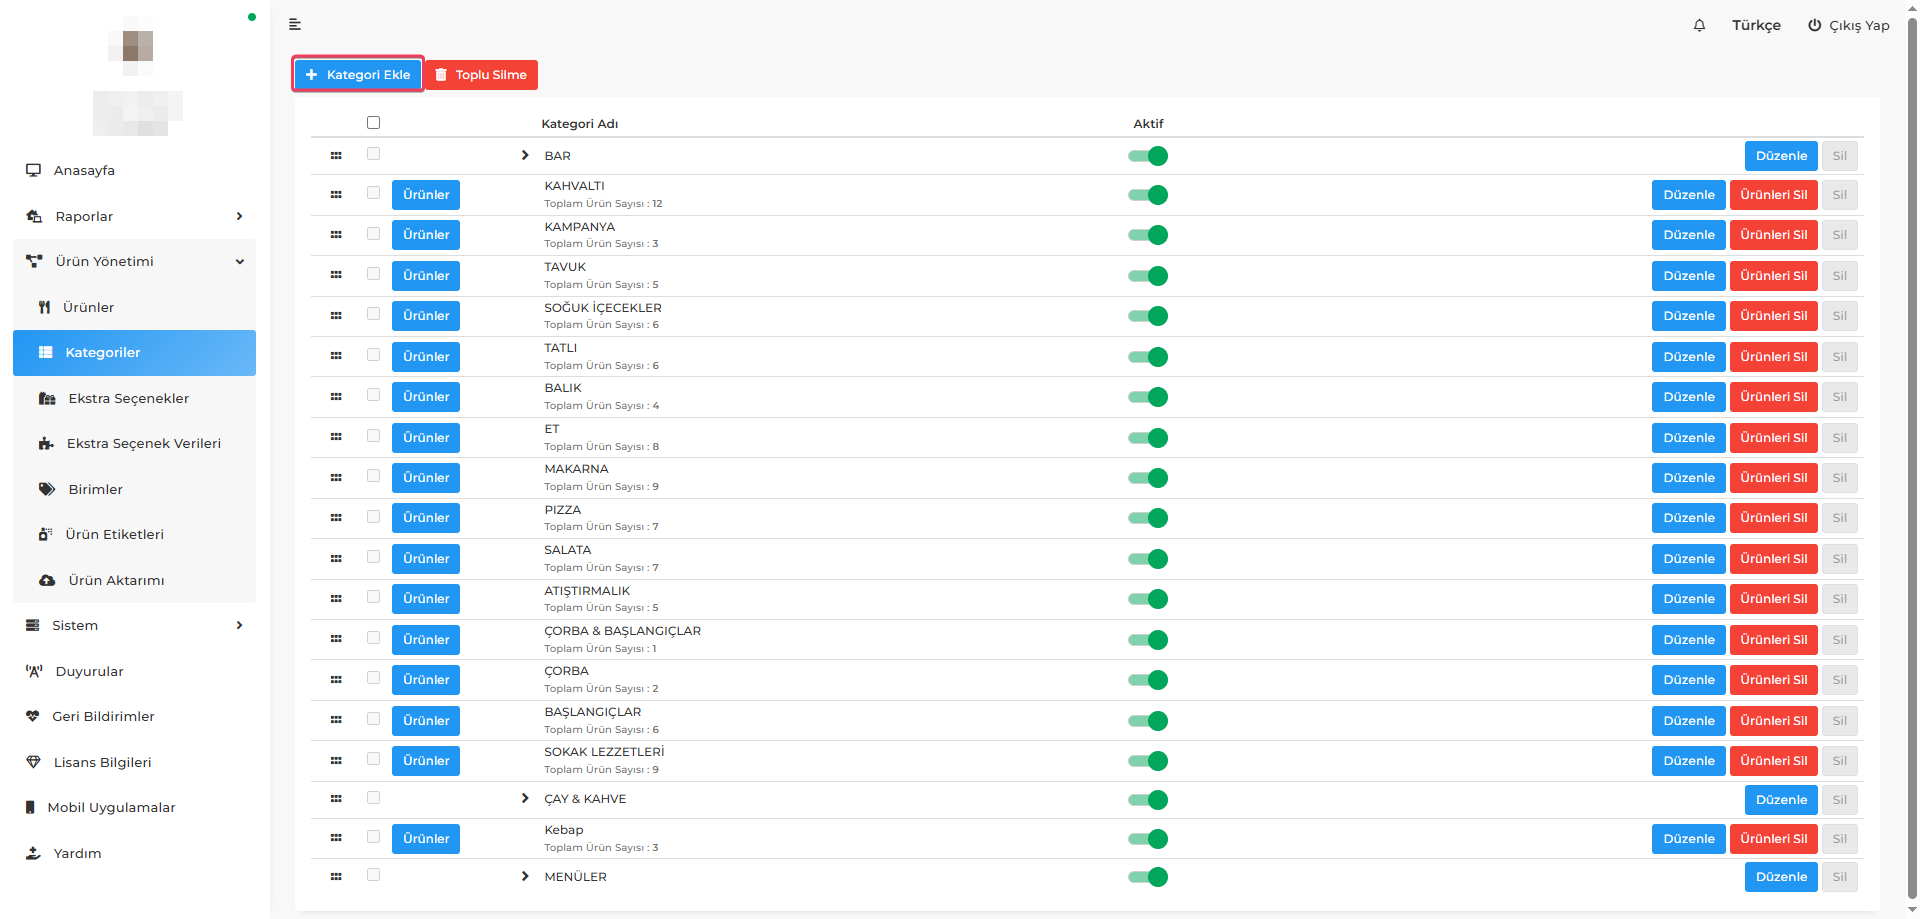The height and width of the screenshot is (919, 1920).
Task: Click the hamburger menu collapse icon
Action: [295, 24]
